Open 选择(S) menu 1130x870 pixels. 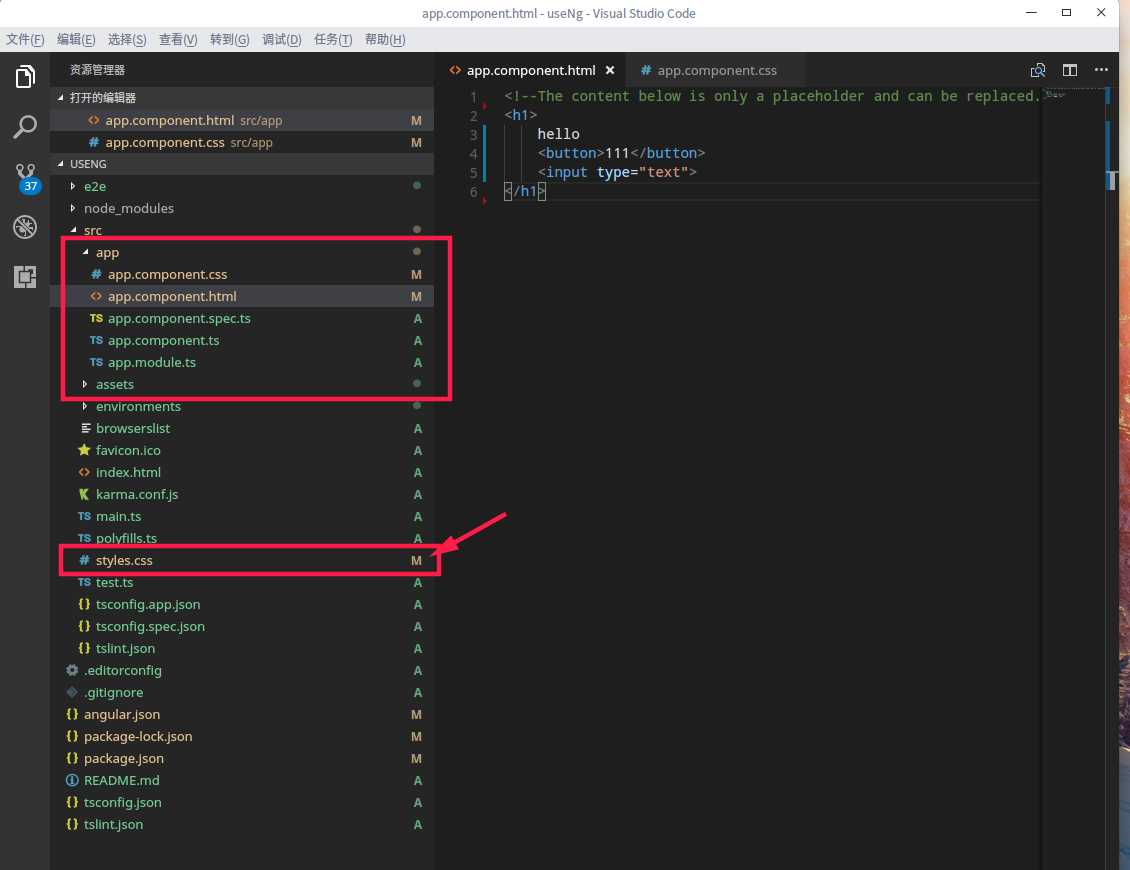click(x=127, y=40)
